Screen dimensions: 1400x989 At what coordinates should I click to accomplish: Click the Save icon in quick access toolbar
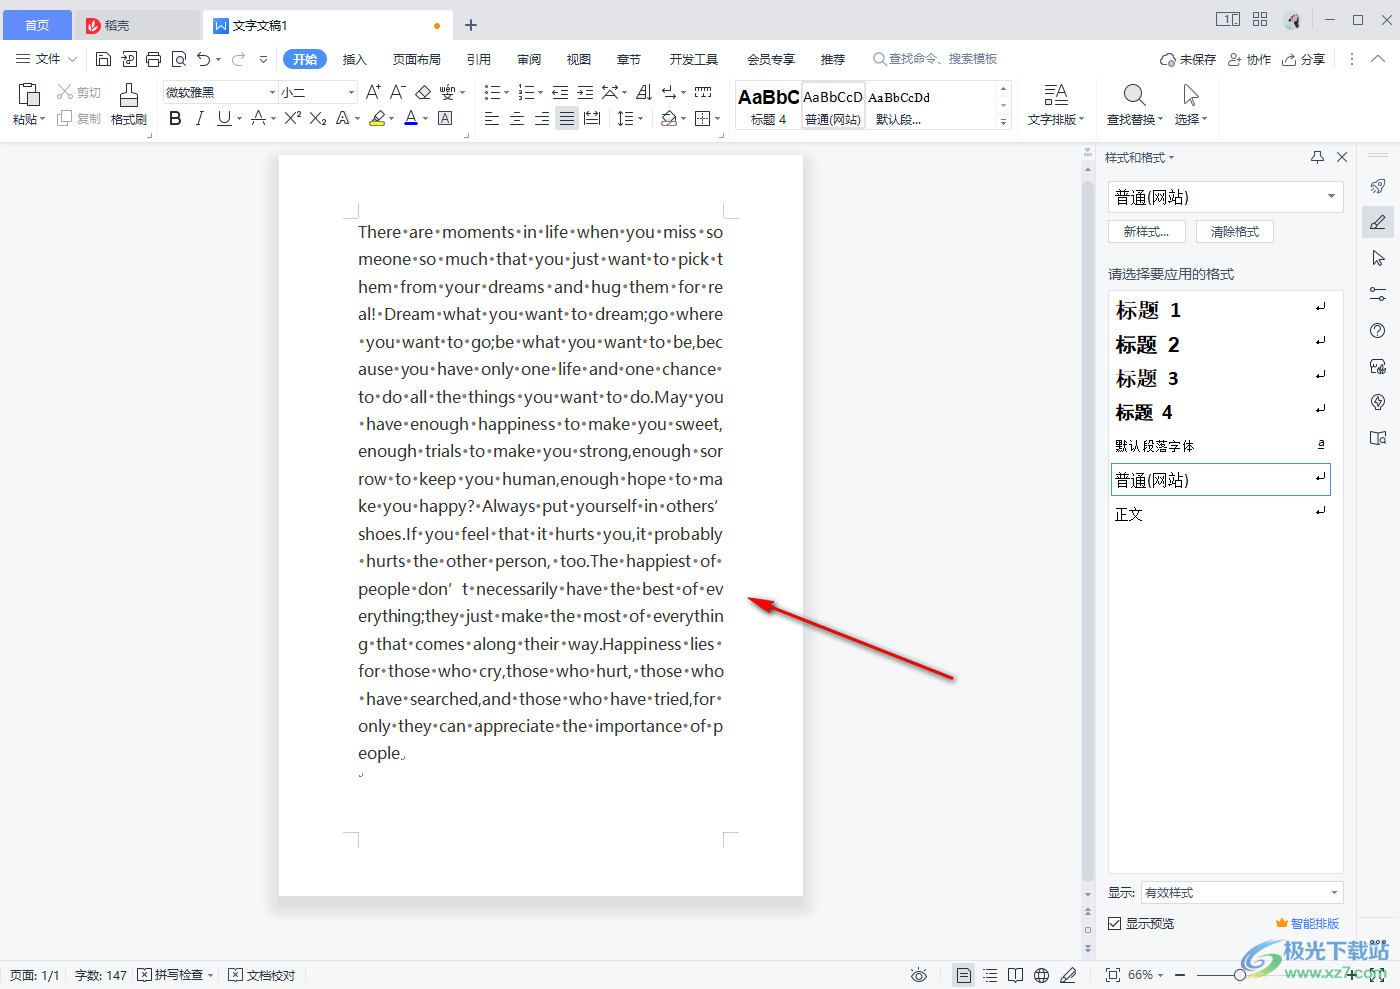[x=103, y=59]
